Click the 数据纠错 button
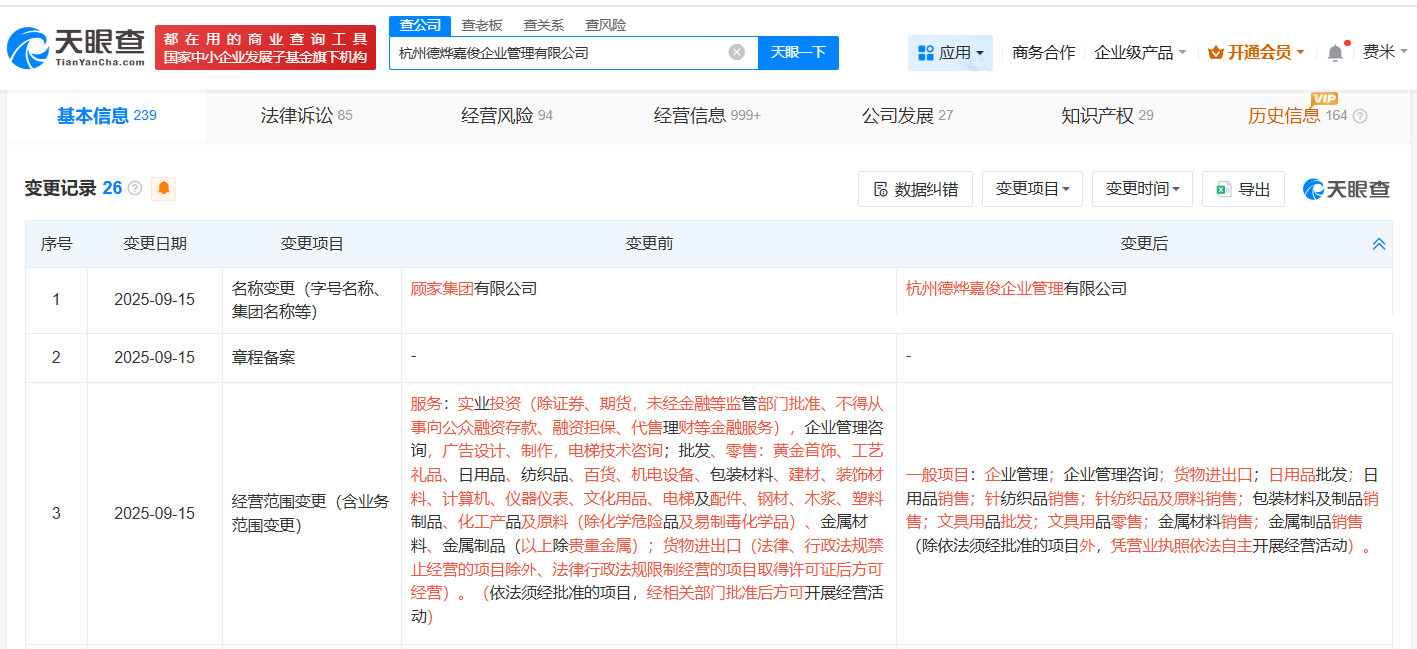Image resolution: width=1417 pixels, height=649 pixels. [915, 188]
